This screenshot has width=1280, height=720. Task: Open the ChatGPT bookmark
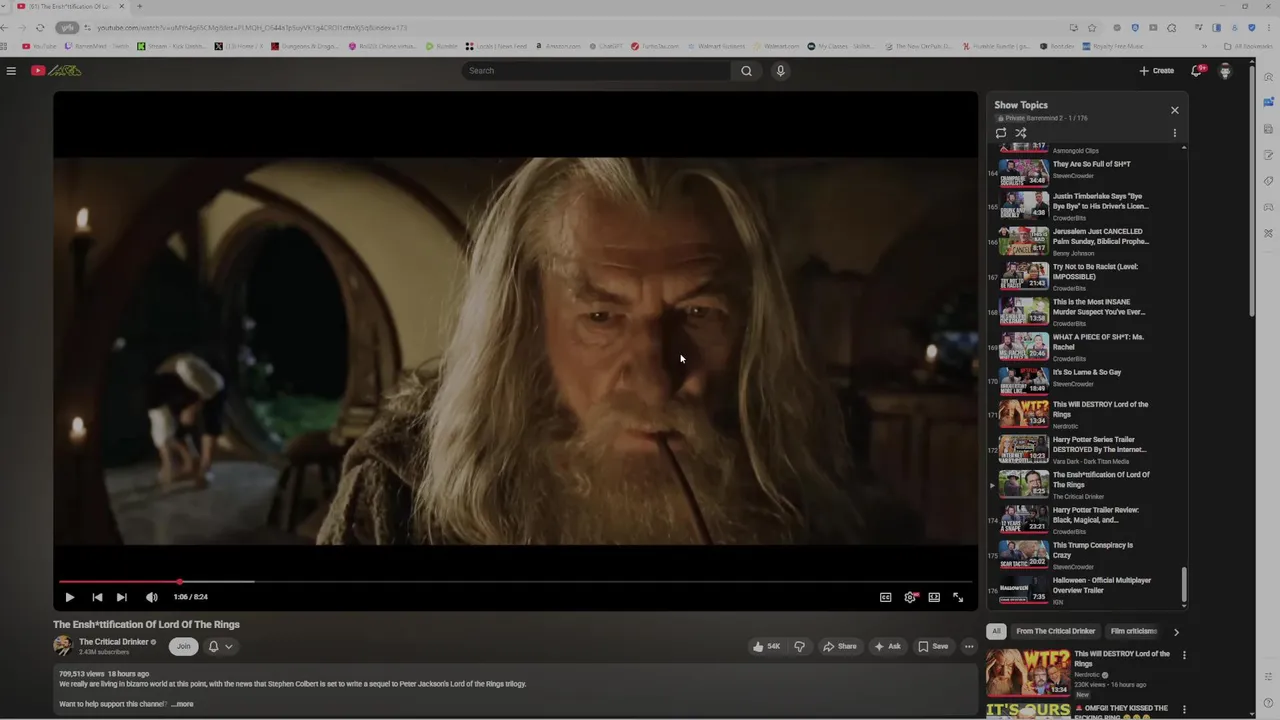point(606,46)
